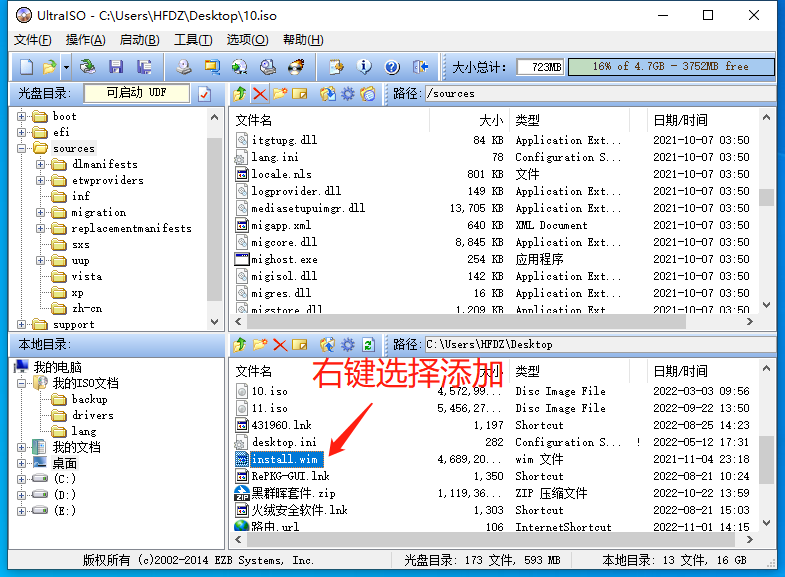Open the 文件(F) menu

(33, 40)
